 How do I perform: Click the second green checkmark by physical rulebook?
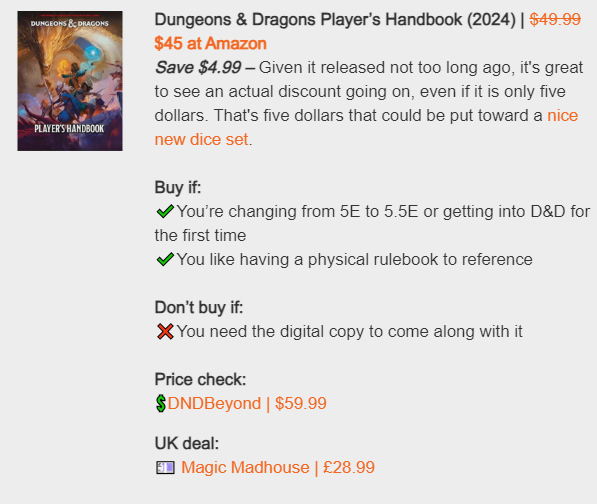(x=165, y=259)
